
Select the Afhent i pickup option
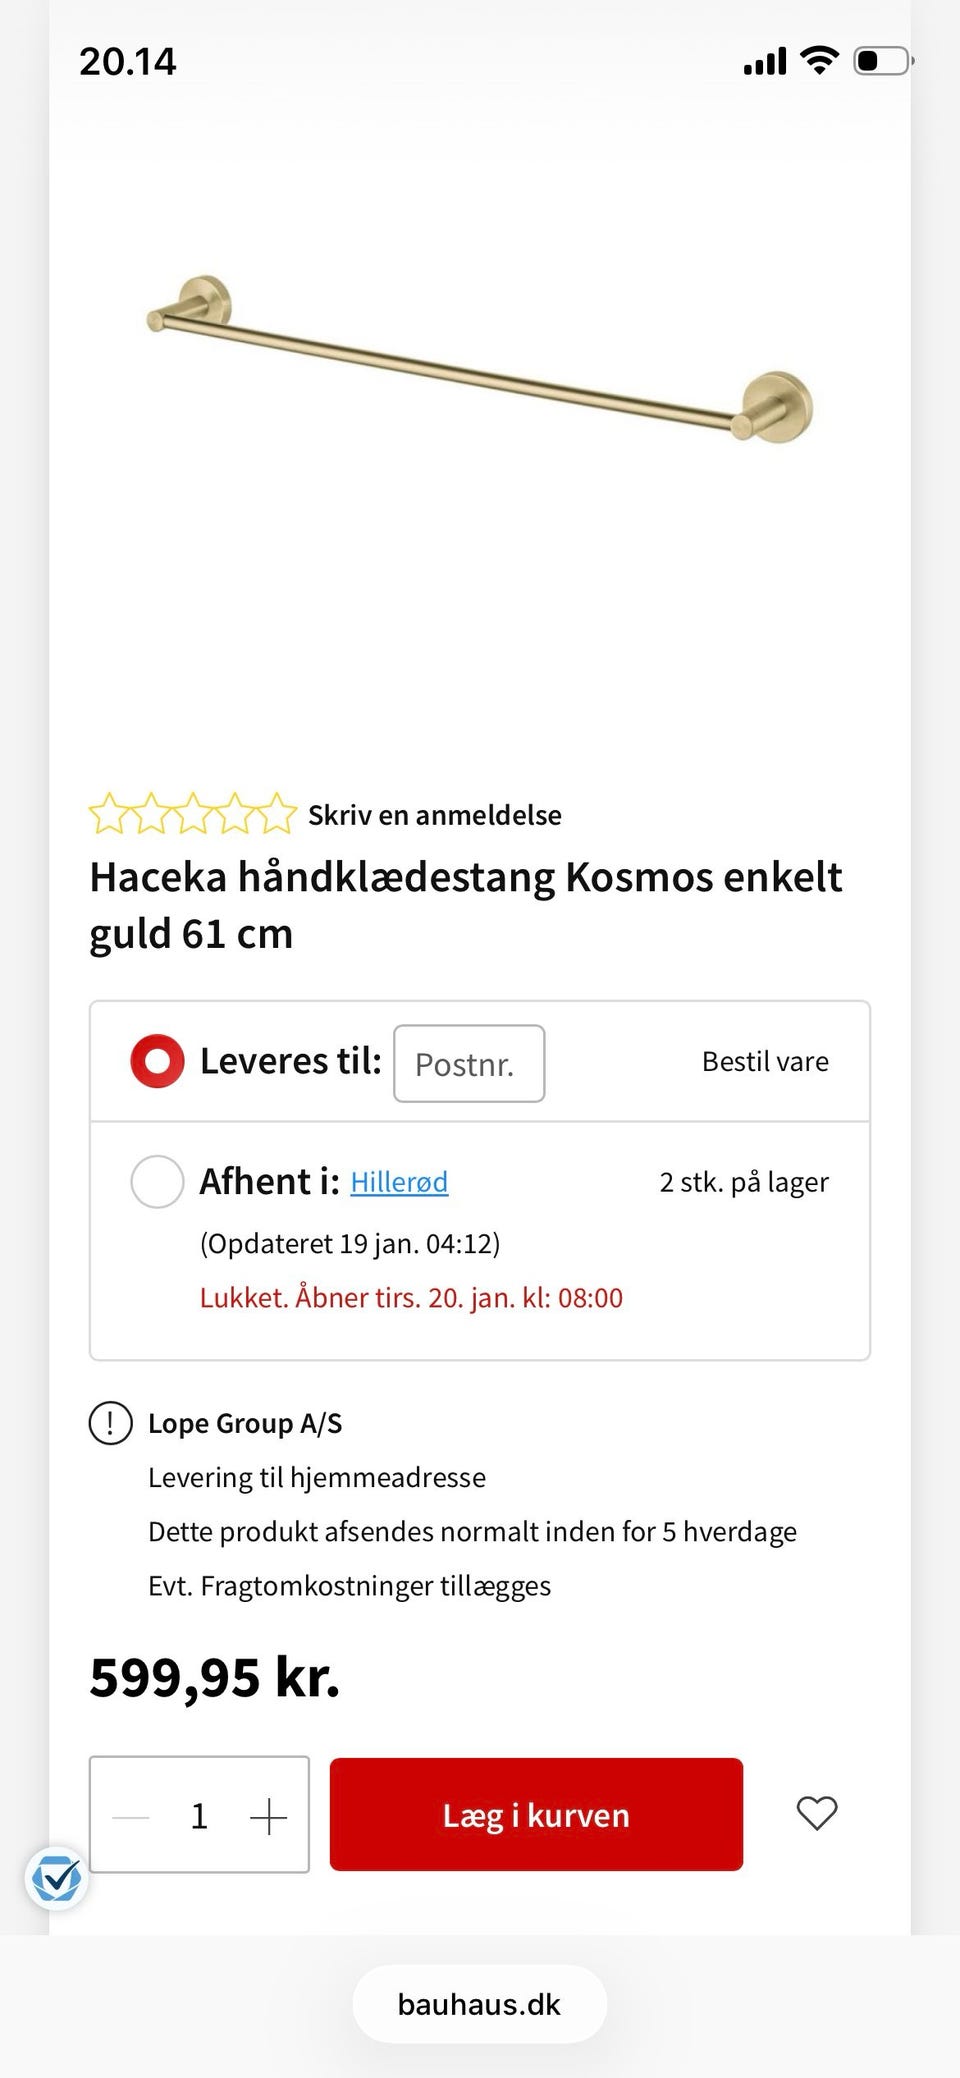point(157,1181)
